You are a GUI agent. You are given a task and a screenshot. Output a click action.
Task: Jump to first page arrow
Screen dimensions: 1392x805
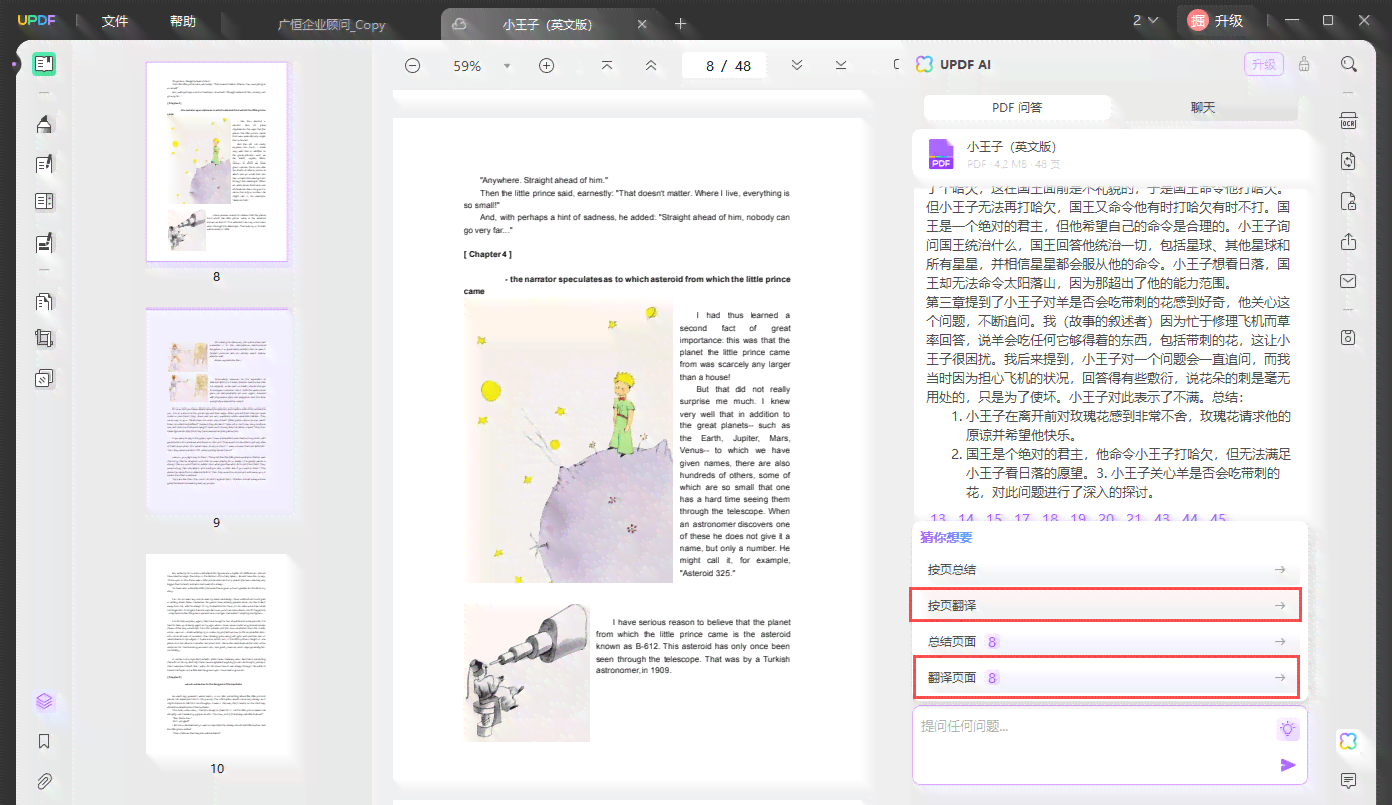click(607, 65)
